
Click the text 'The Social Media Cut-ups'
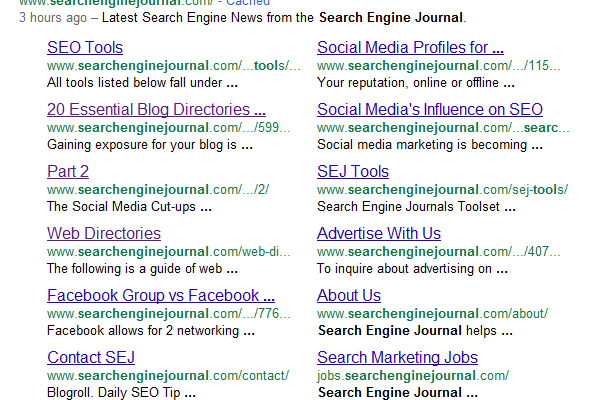tap(121, 207)
